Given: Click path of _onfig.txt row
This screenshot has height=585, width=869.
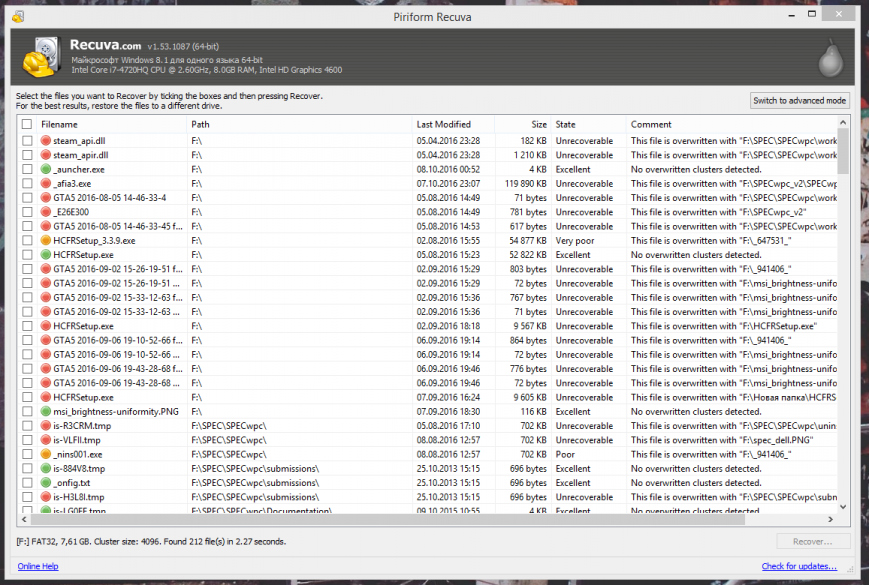Looking at the screenshot, I should [x=255, y=483].
